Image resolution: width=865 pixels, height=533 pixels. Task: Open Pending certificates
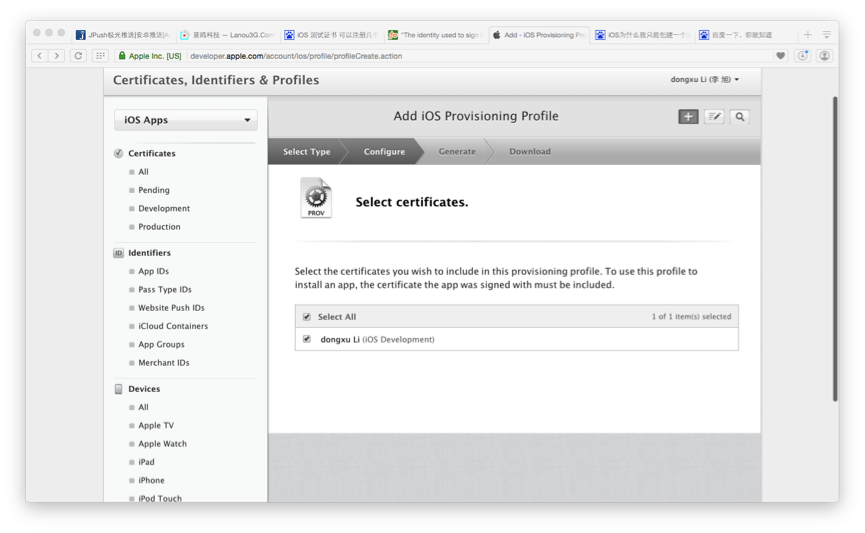click(154, 190)
